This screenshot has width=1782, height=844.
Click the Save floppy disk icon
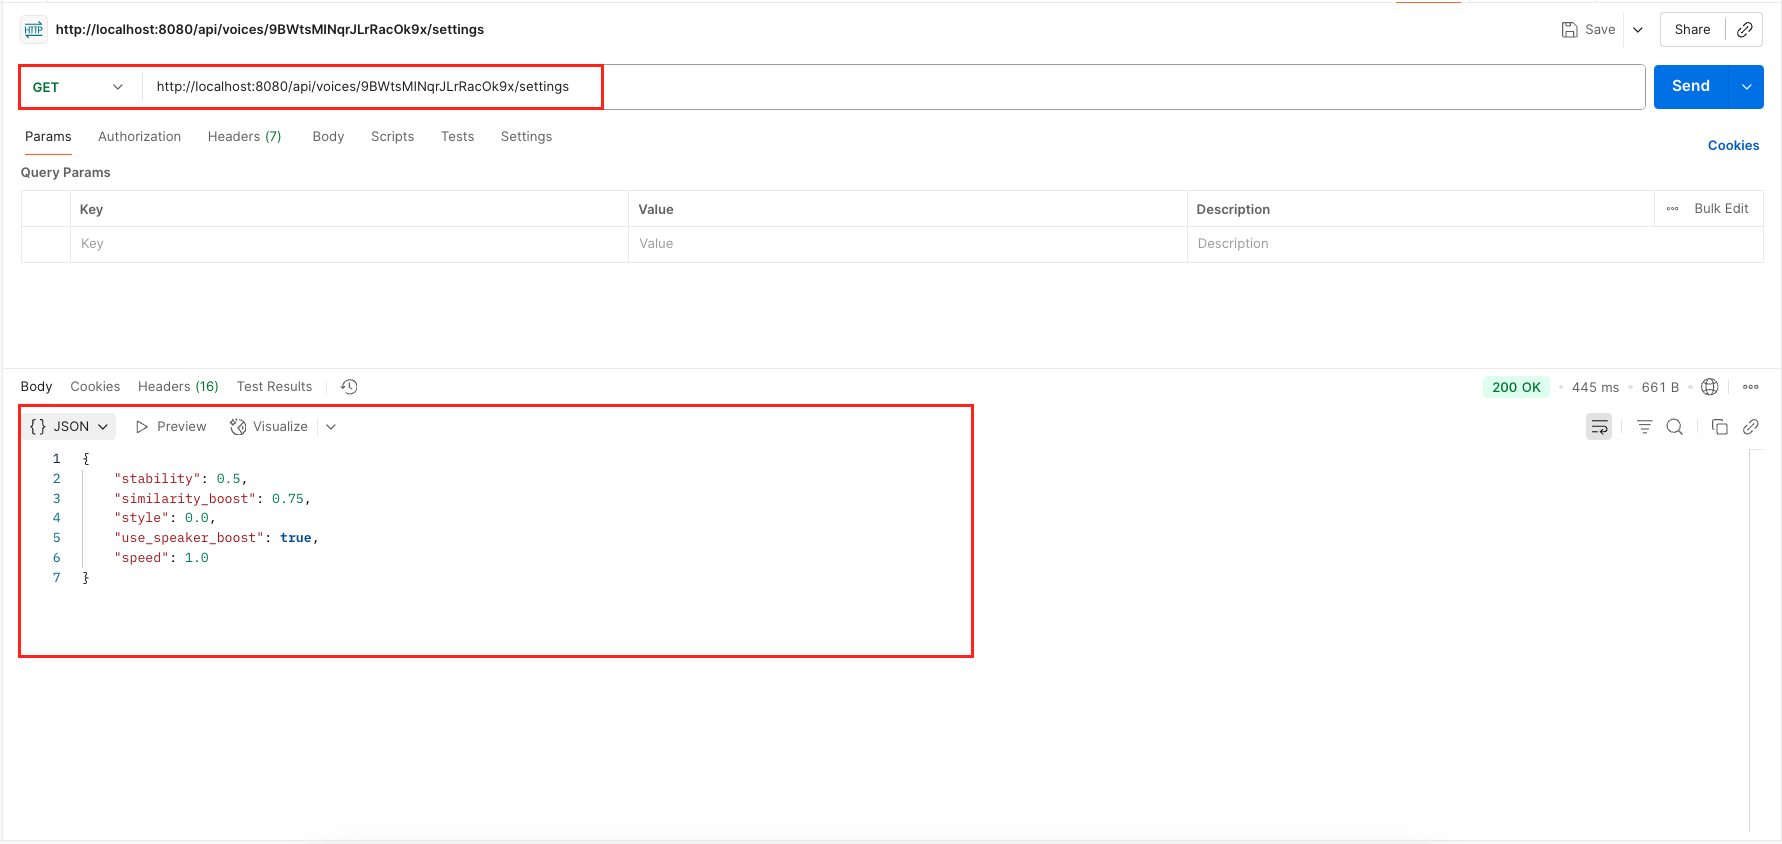coord(1569,30)
